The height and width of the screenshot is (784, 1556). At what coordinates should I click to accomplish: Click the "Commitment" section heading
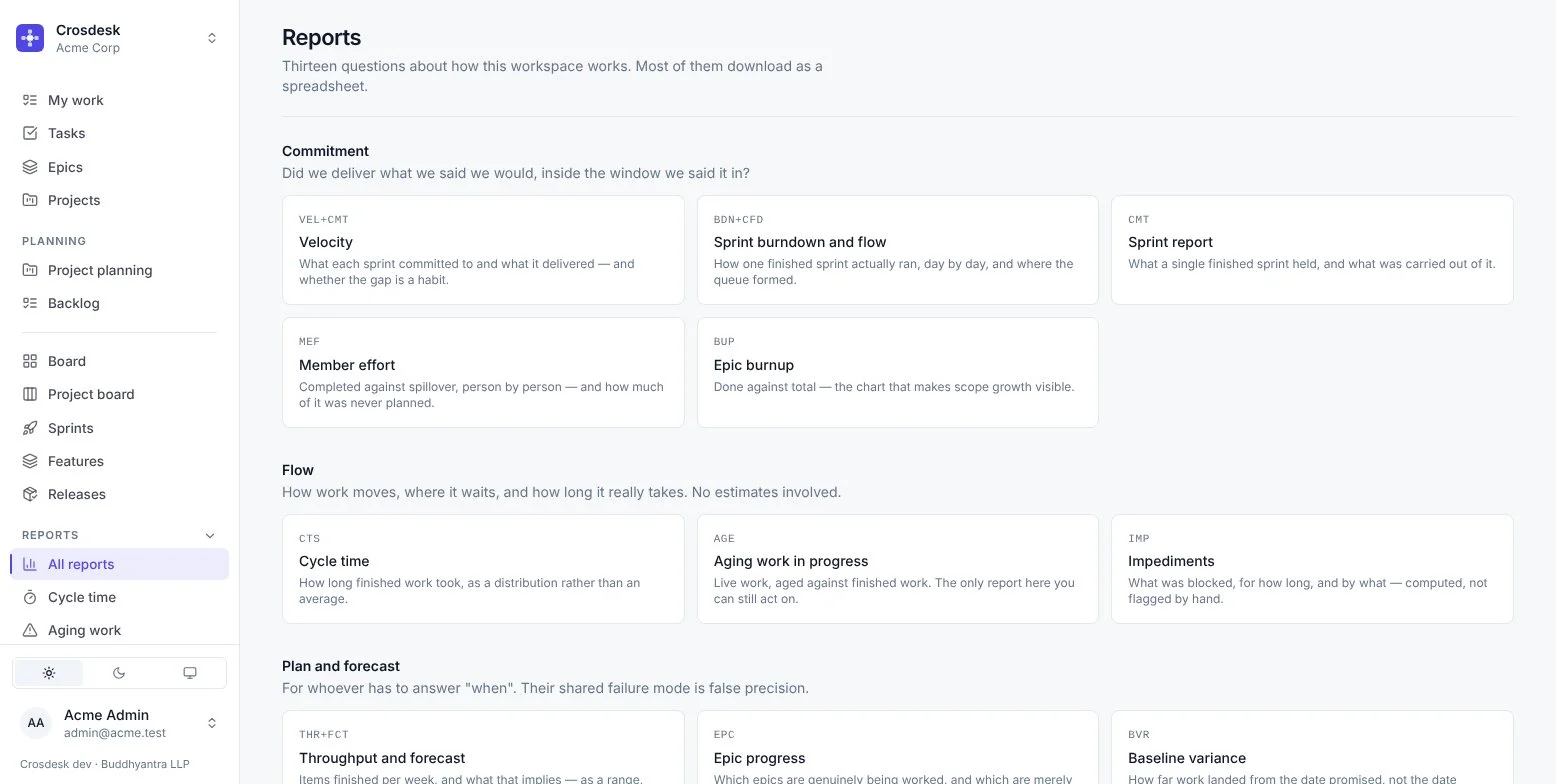[325, 151]
